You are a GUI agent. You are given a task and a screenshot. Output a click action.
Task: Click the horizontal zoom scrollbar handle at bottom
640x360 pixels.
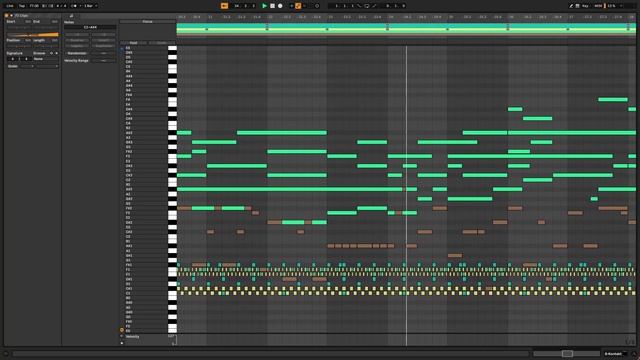[x=567, y=353]
